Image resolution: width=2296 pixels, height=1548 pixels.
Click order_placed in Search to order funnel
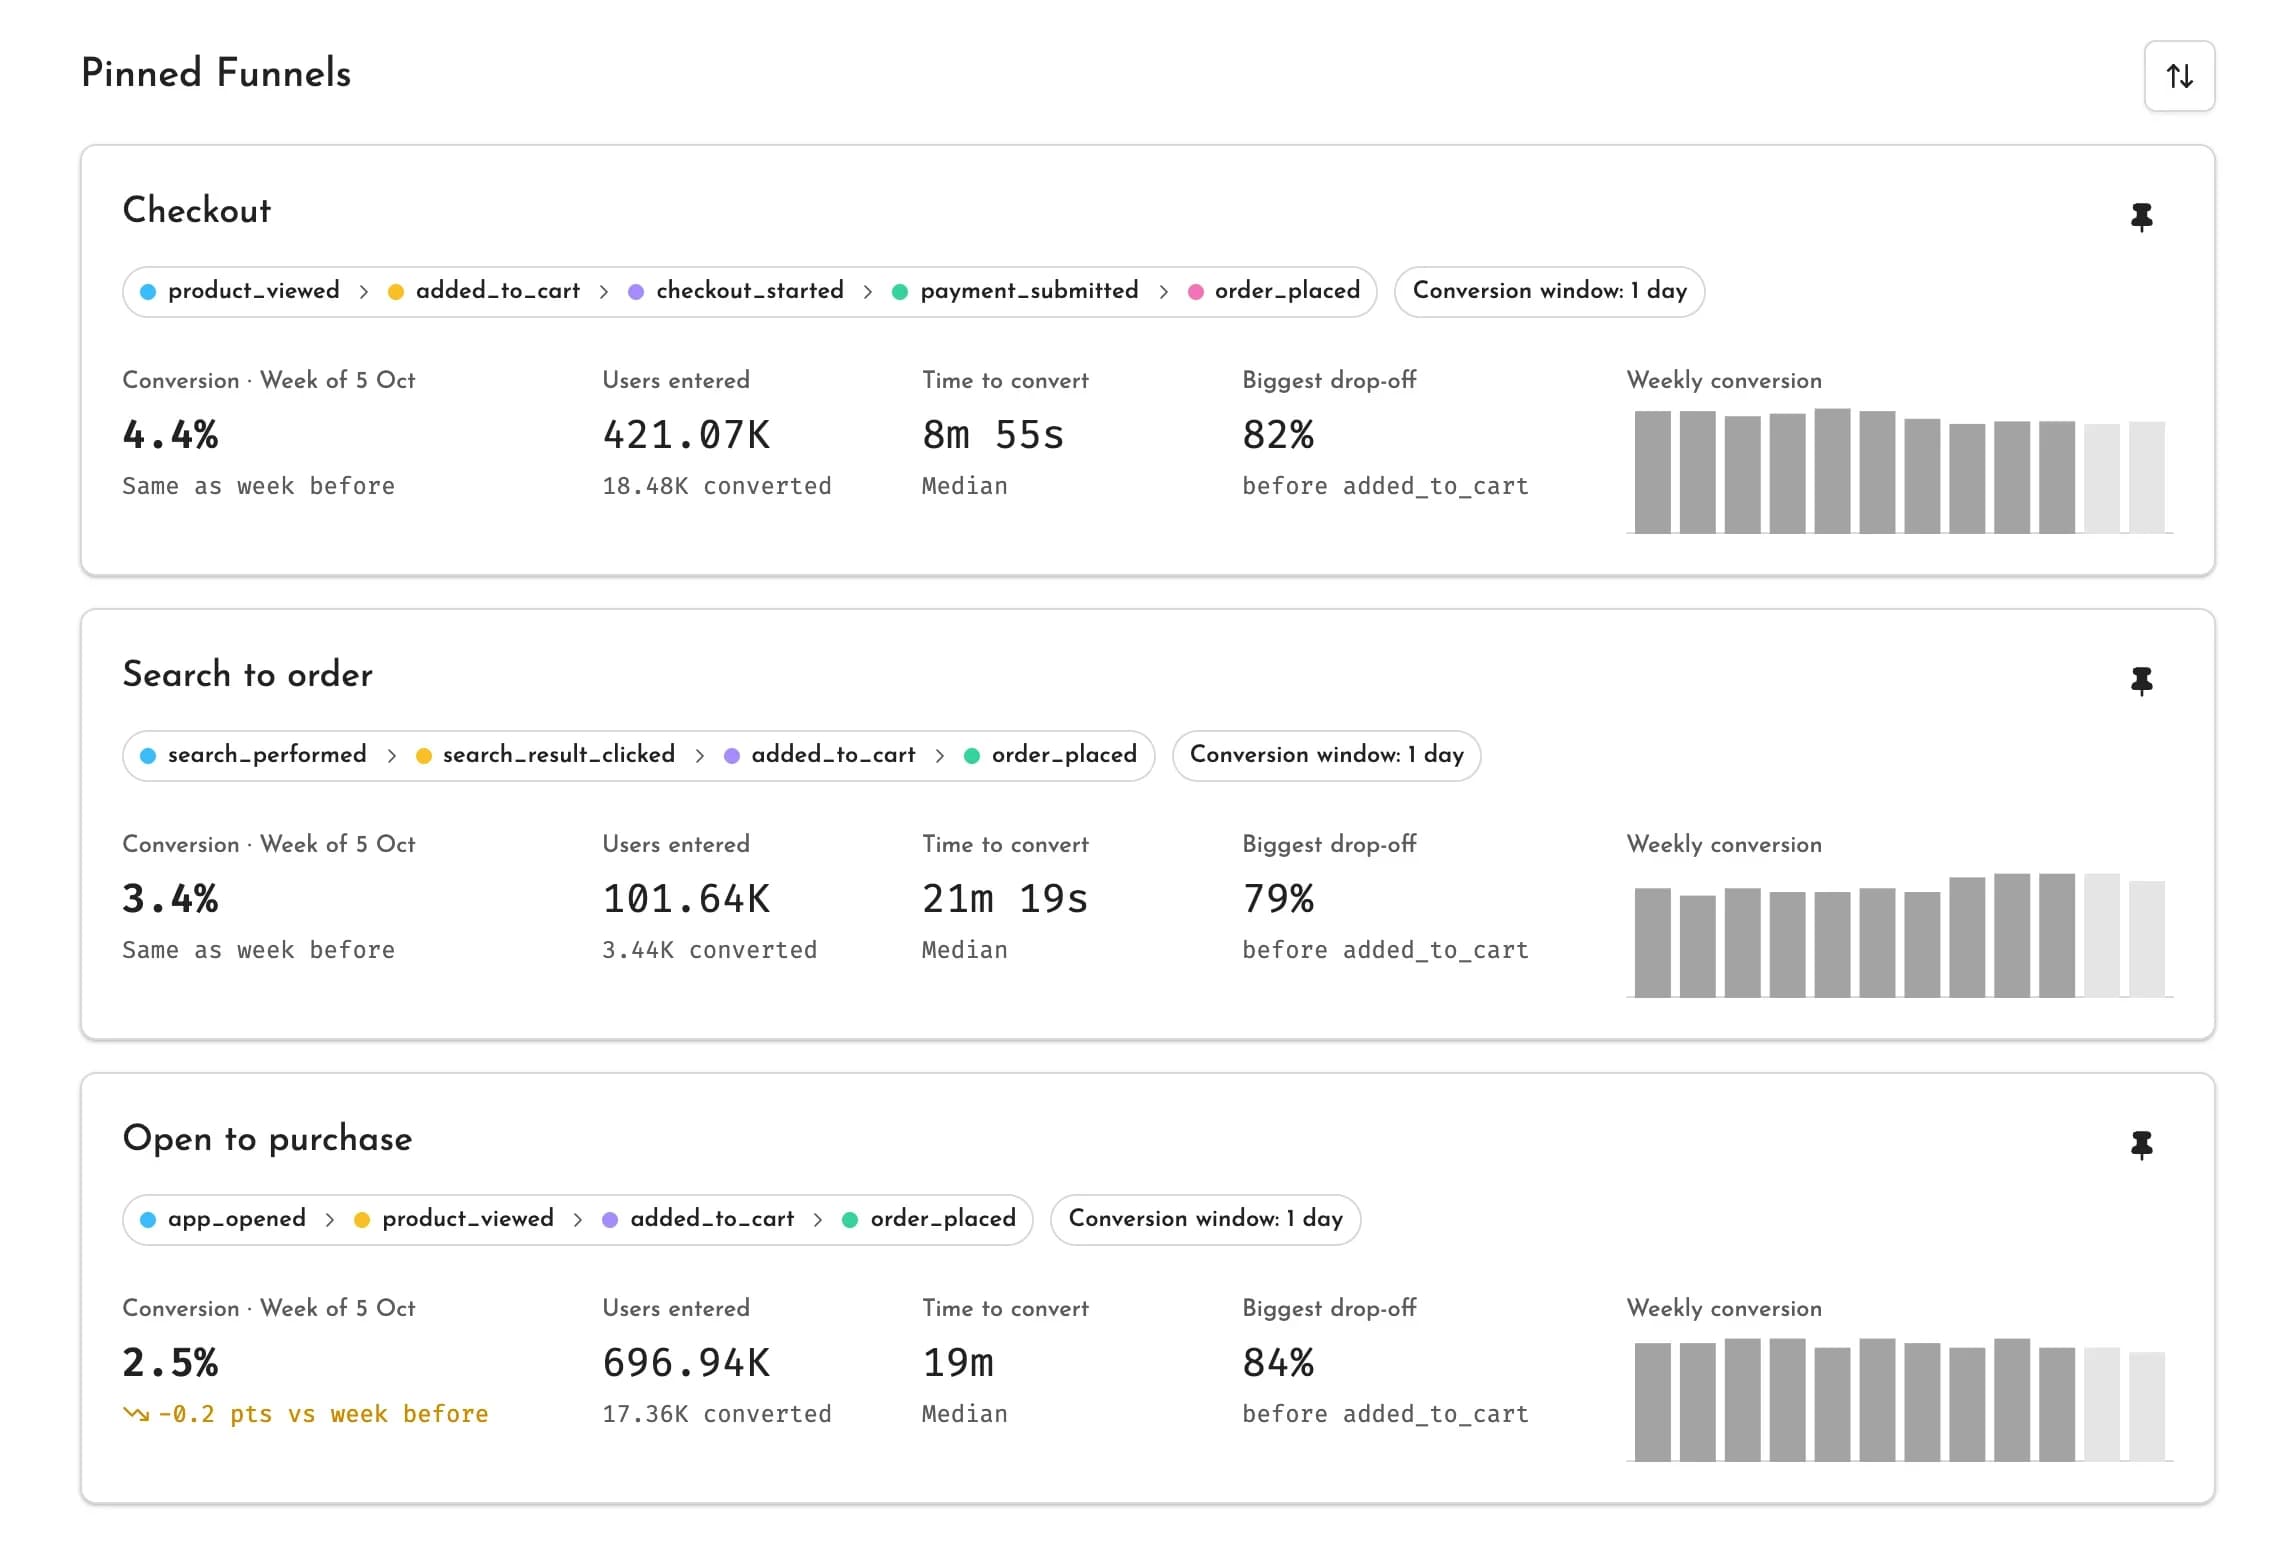coord(1051,755)
